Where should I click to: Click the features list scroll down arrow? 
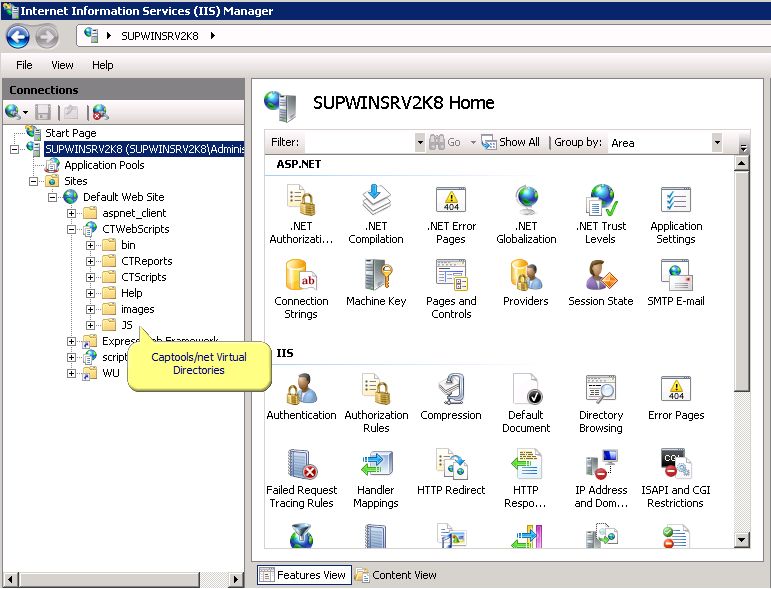[x=741, y=540]
